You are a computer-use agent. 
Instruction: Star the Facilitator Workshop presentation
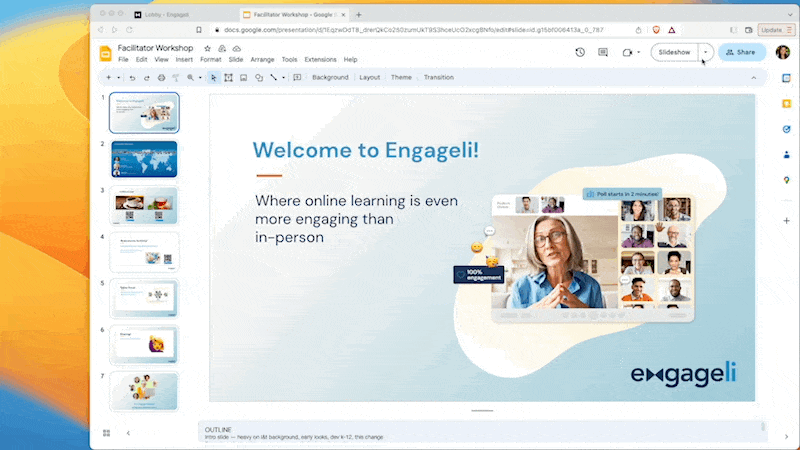point(207,48)
